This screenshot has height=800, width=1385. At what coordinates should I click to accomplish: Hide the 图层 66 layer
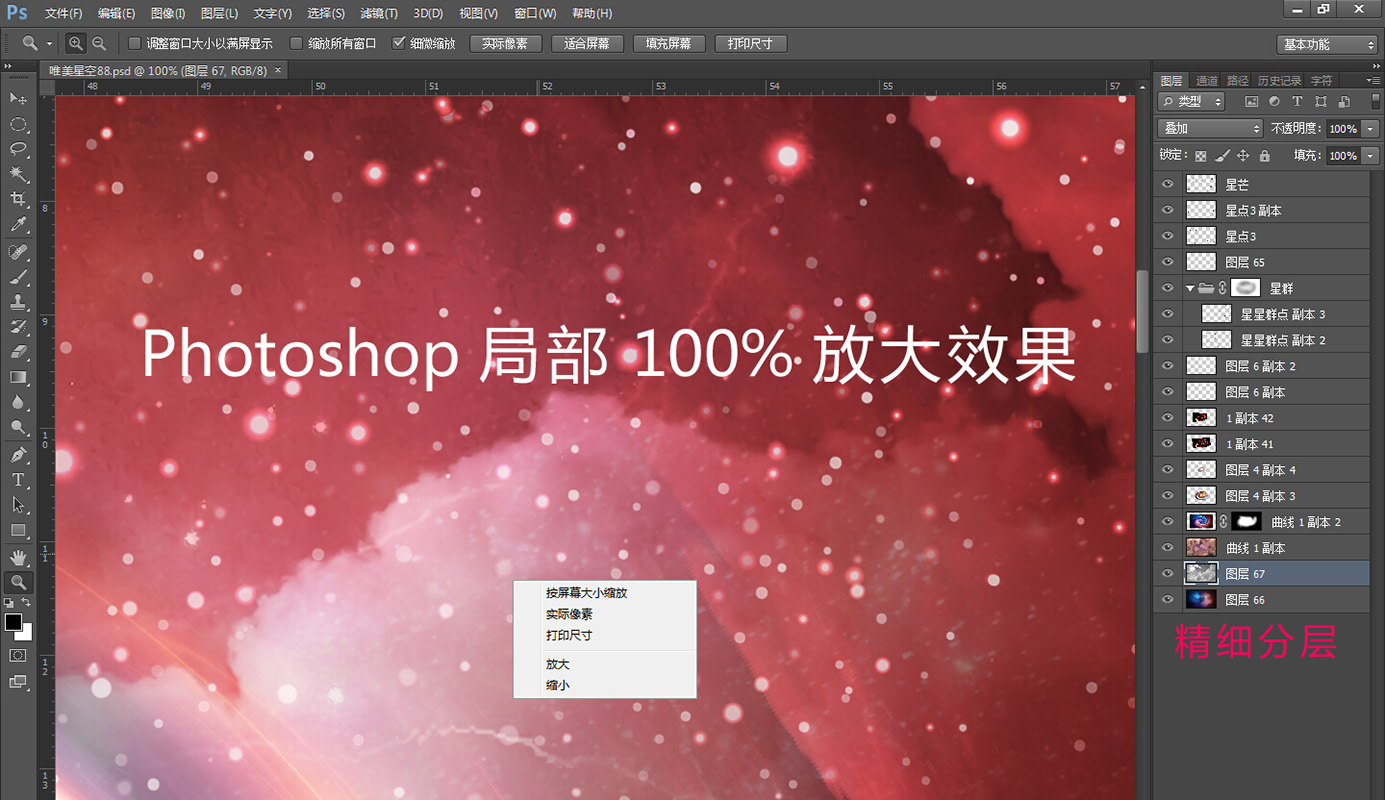point(1167,599)
